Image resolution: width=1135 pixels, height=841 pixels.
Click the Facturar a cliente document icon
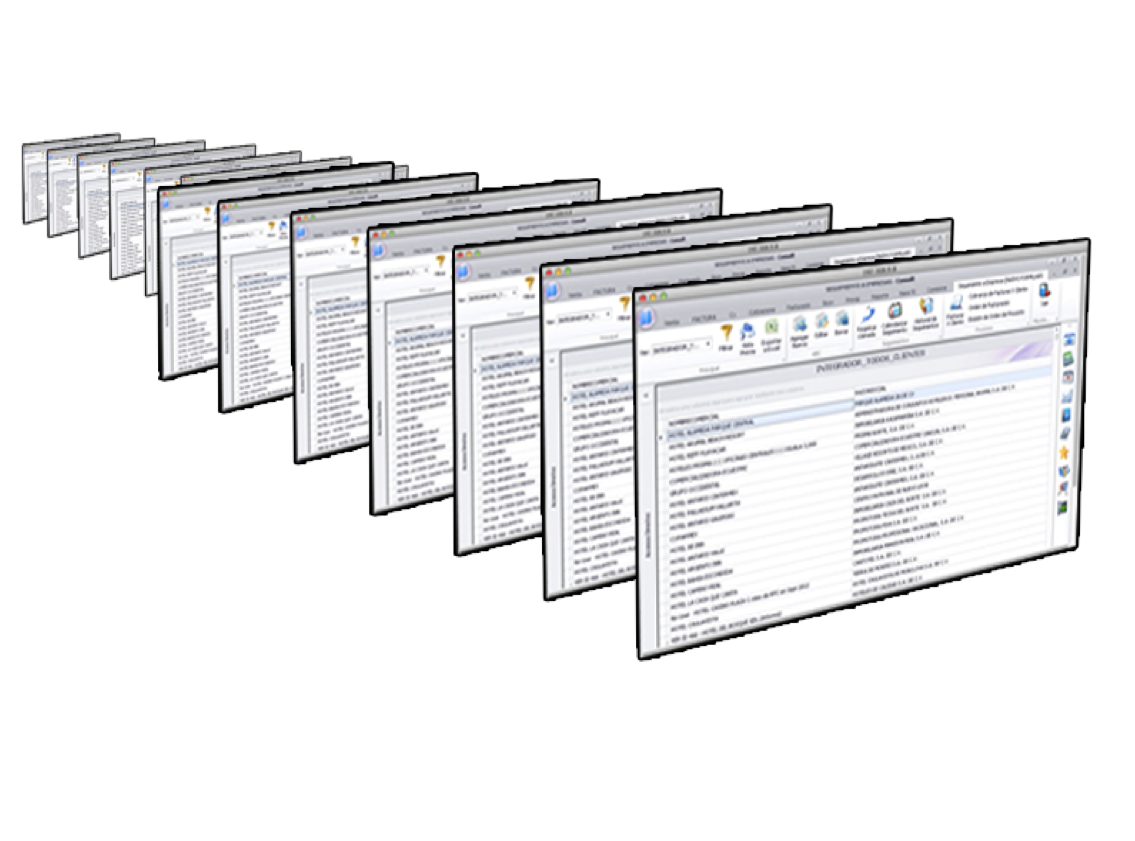point(955,302)
